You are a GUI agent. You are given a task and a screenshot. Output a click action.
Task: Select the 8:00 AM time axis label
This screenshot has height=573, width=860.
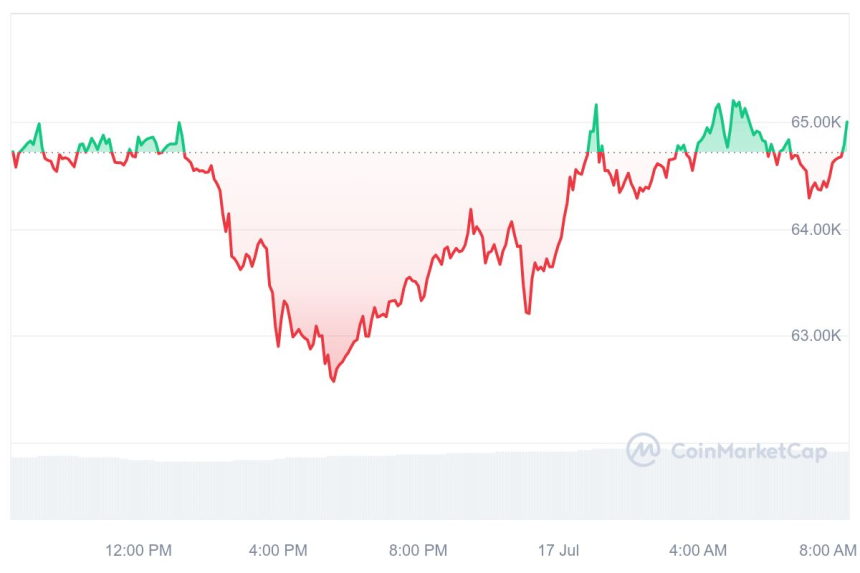[829, 550]
